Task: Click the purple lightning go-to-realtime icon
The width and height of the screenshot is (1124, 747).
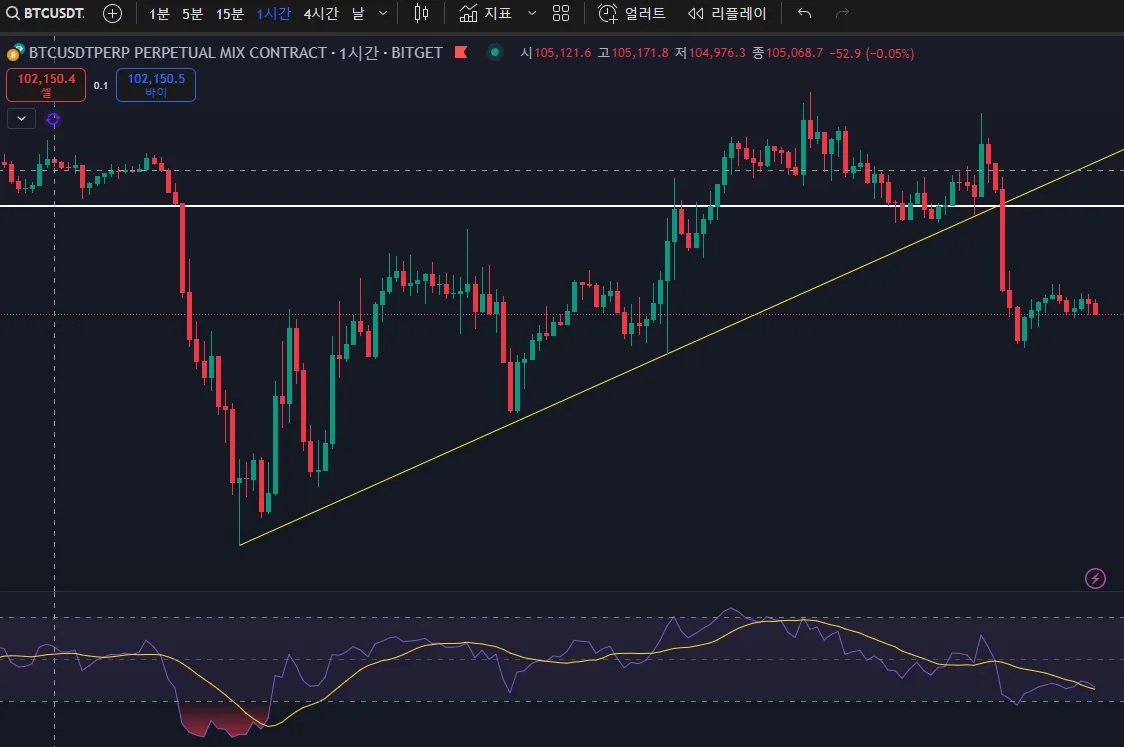Action: [1095, 579]
